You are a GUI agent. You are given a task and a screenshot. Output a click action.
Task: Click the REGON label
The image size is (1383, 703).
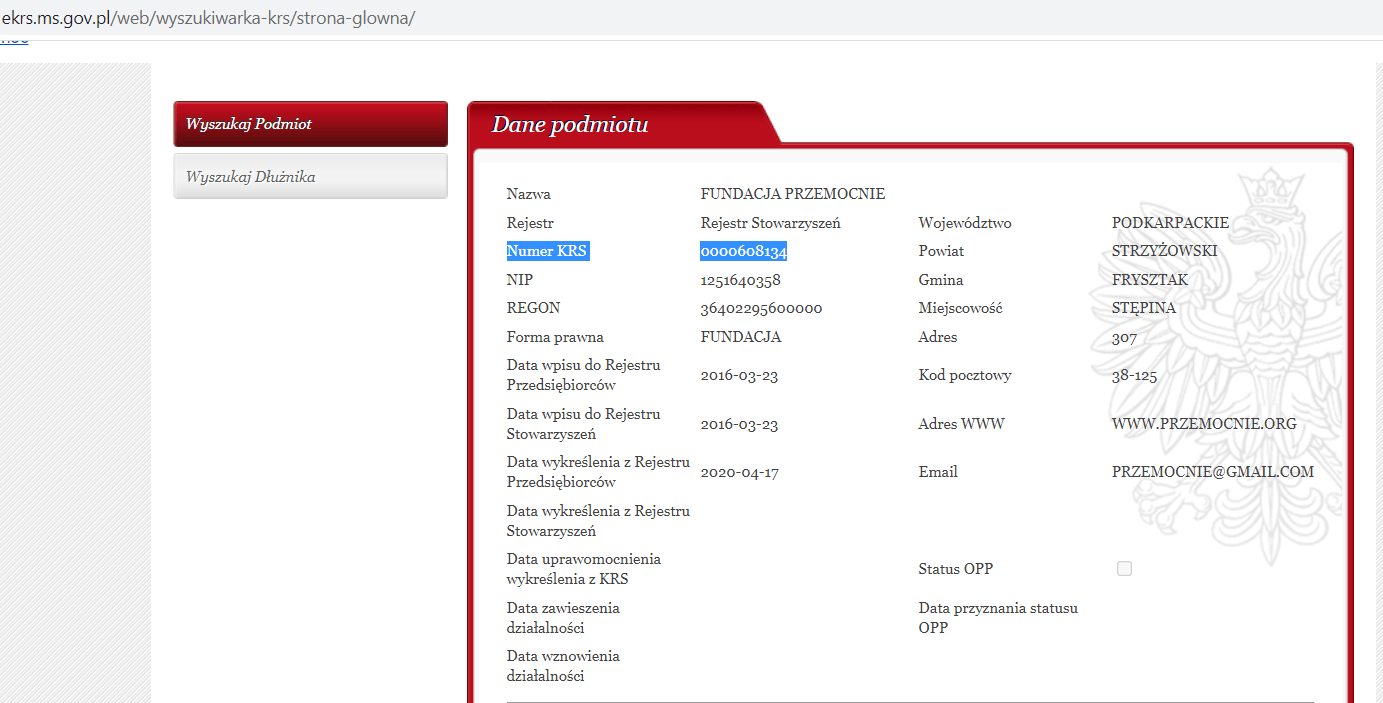tap(534, 308)
